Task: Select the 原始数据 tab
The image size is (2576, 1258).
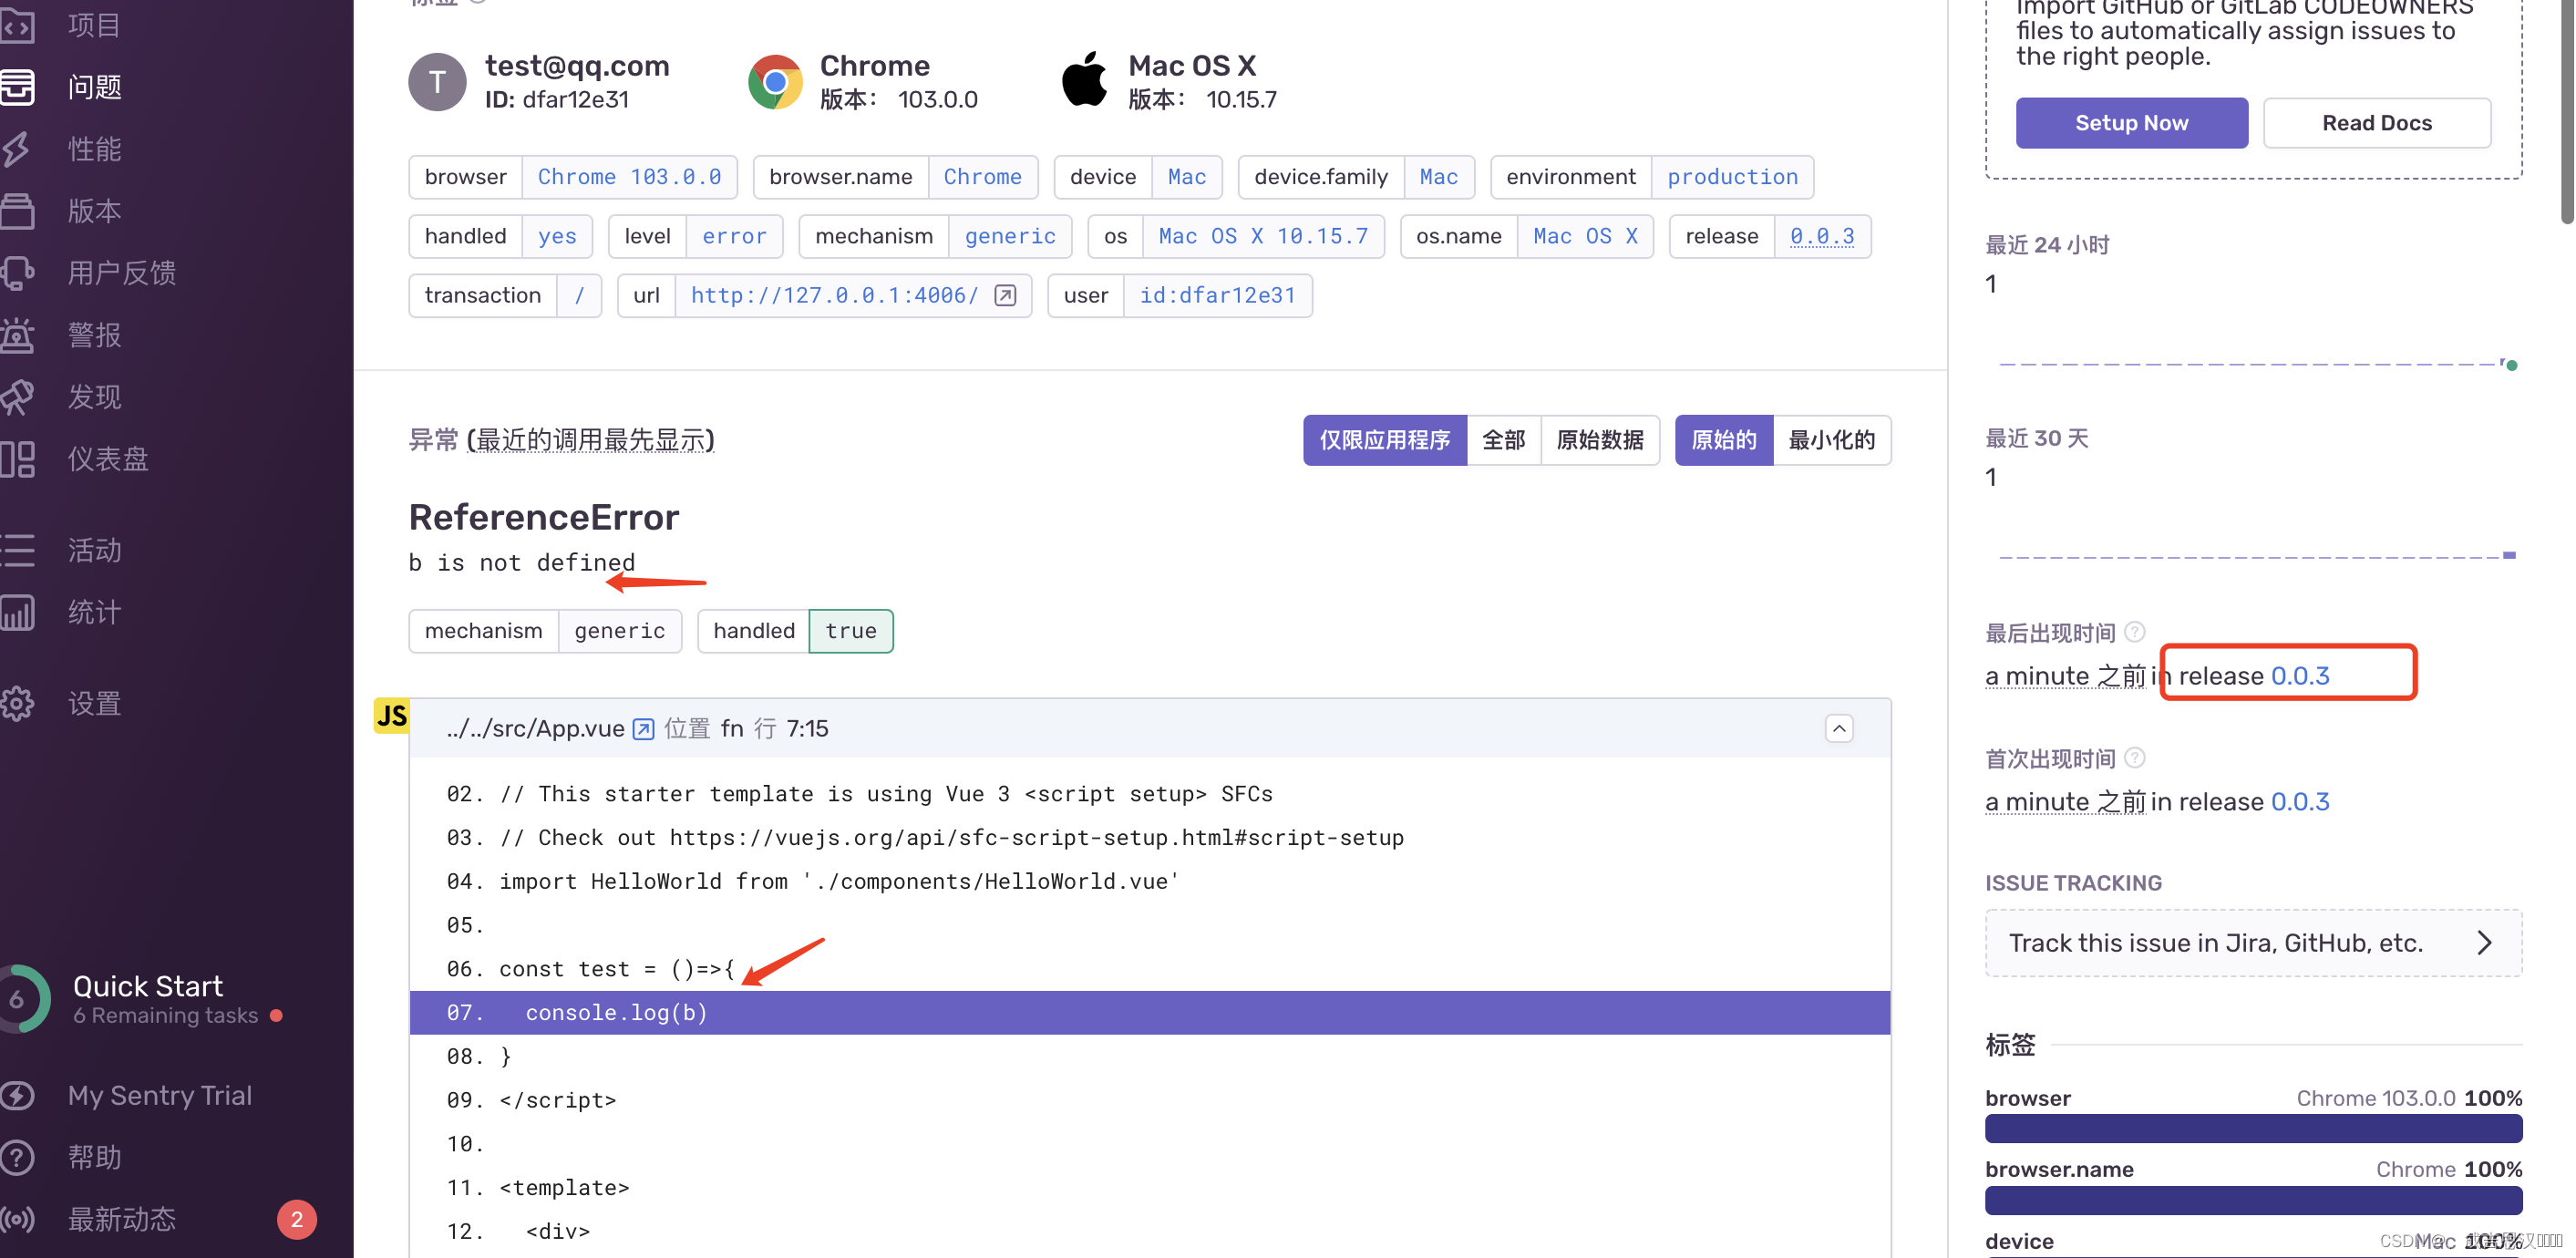Action: point(1599,440)
